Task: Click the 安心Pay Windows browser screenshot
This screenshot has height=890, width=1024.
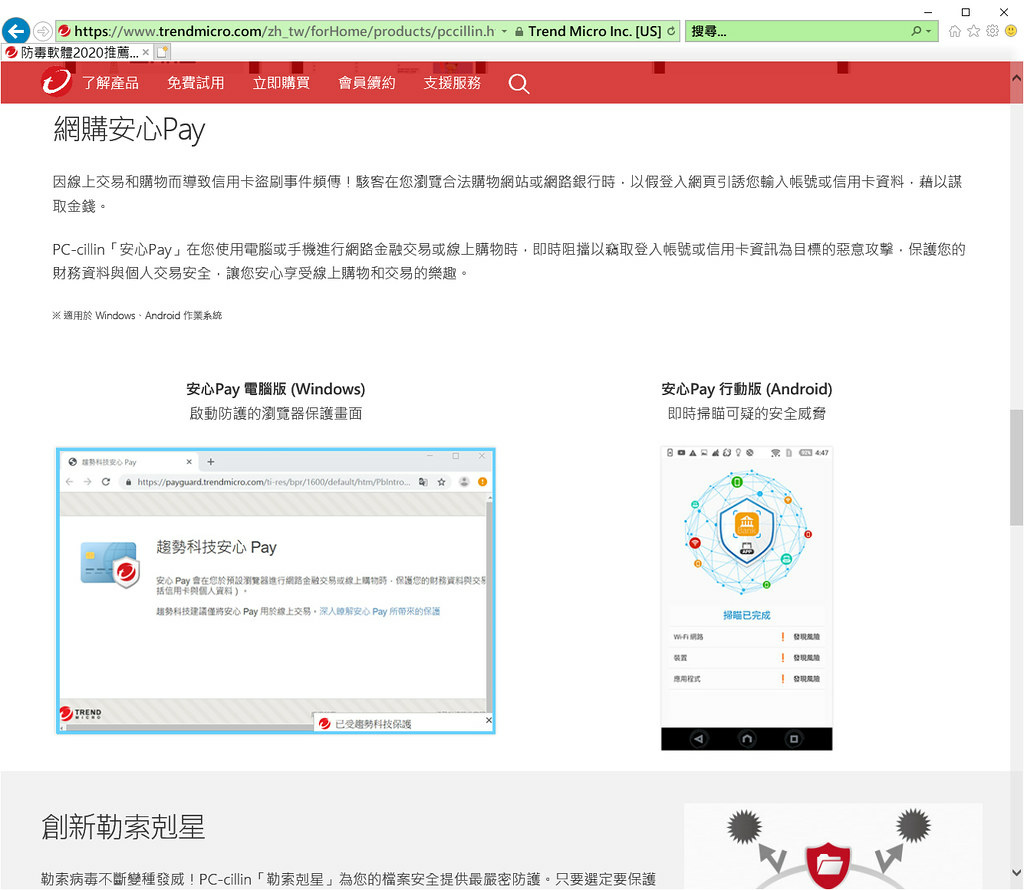Action: point(276,591)
